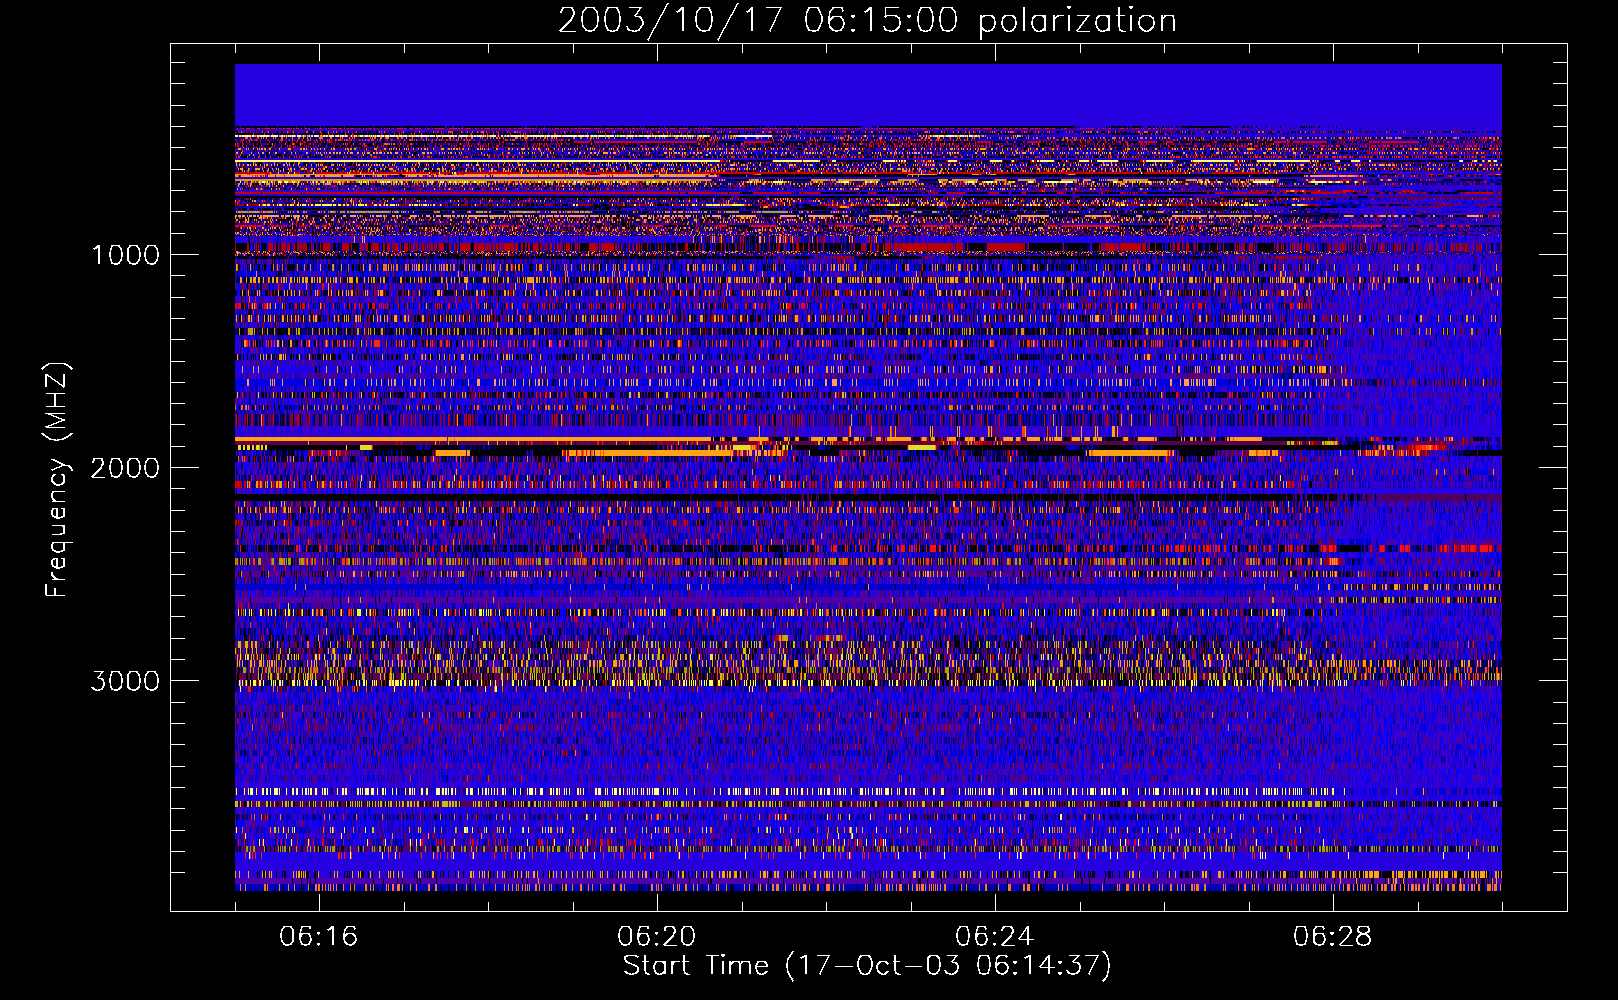
Task: Click the 06:16 time tick label
Action: tap(318, 936)
